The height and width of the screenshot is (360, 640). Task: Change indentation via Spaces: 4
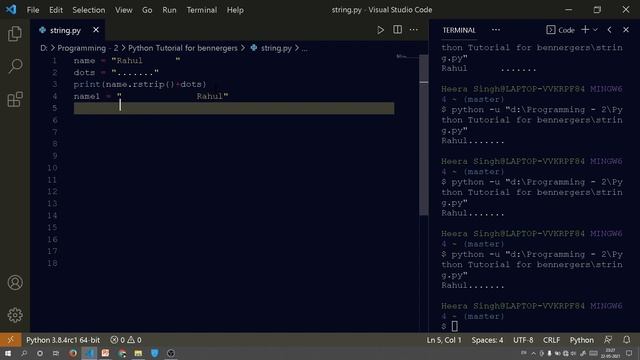click(487, 340)
